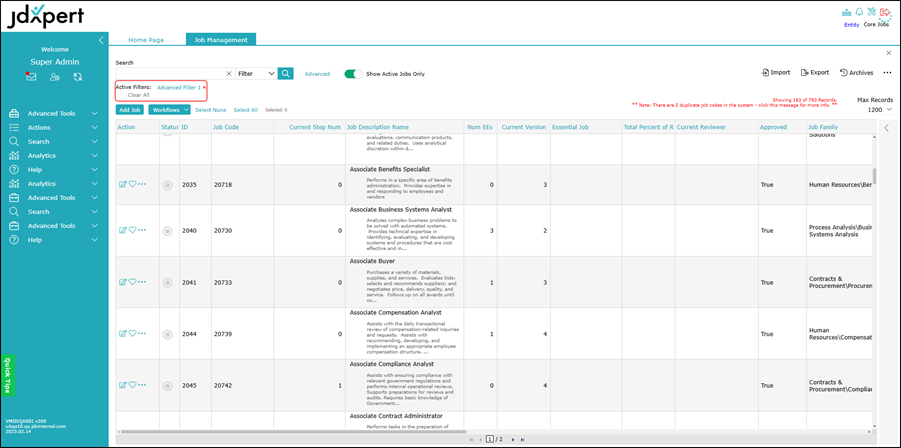Open the toolbar overflow ellipsis next to Archives

887,73
